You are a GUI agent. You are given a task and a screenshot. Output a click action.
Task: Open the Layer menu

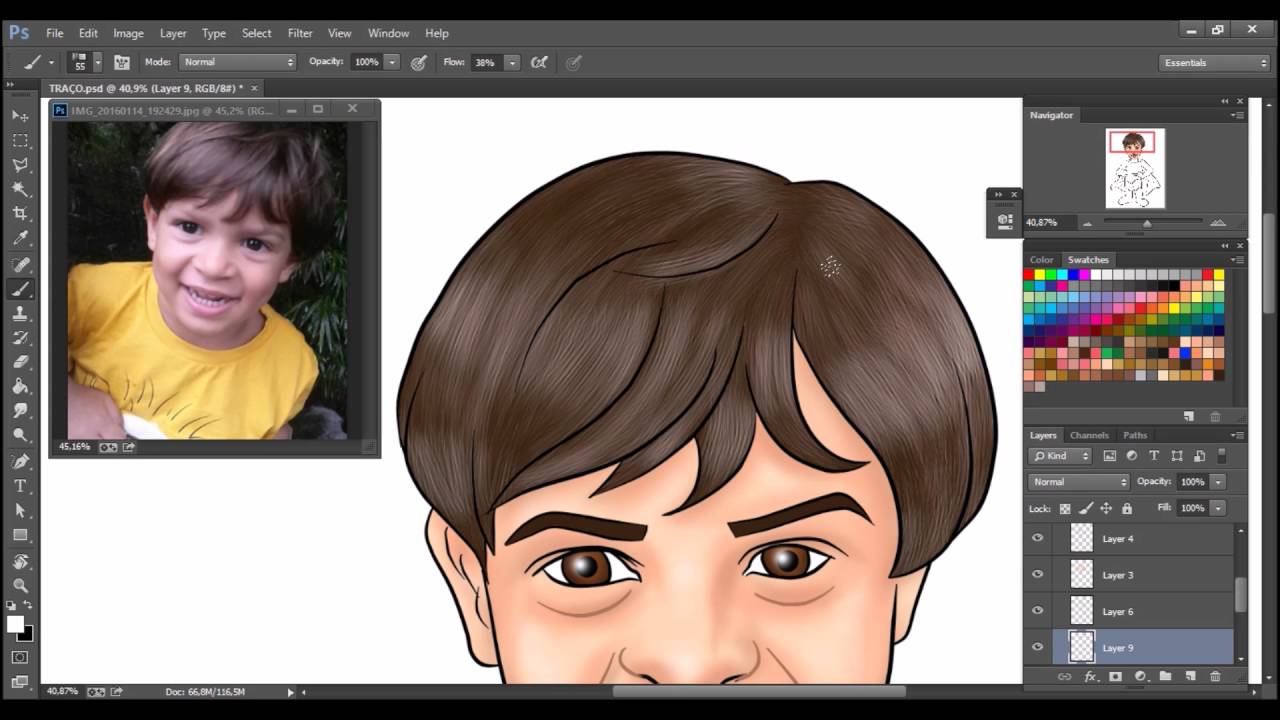pos(173,33)
